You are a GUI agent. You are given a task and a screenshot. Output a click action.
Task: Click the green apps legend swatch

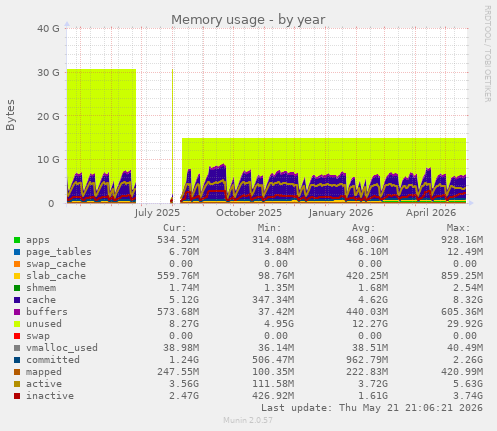(x=17, y=240)
